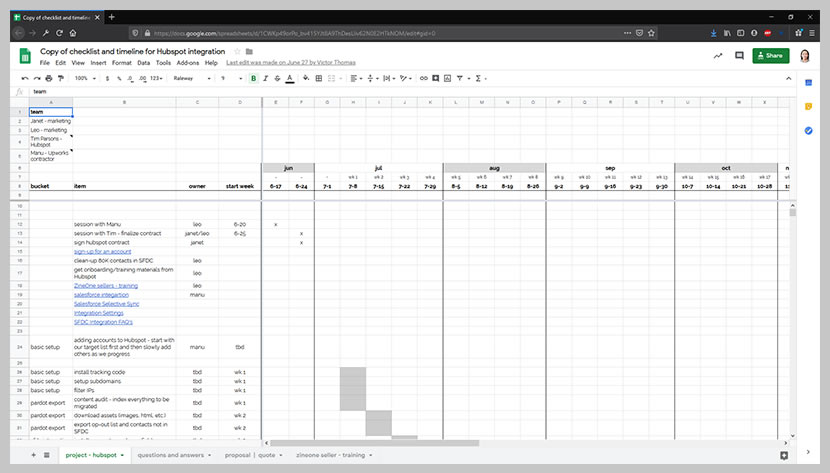Open horizontal align dropdown
Image resolution: width=830 pixels, height=473 pixels.
click(x=356, y=78)
